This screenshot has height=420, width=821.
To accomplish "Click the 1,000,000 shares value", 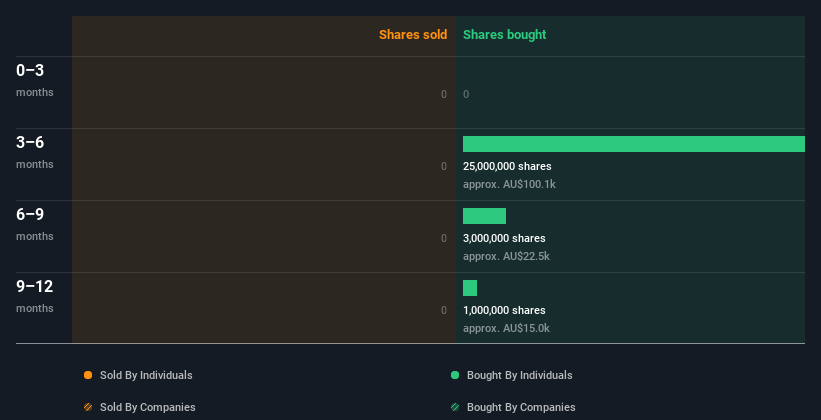I will click(x=504, y=311).
